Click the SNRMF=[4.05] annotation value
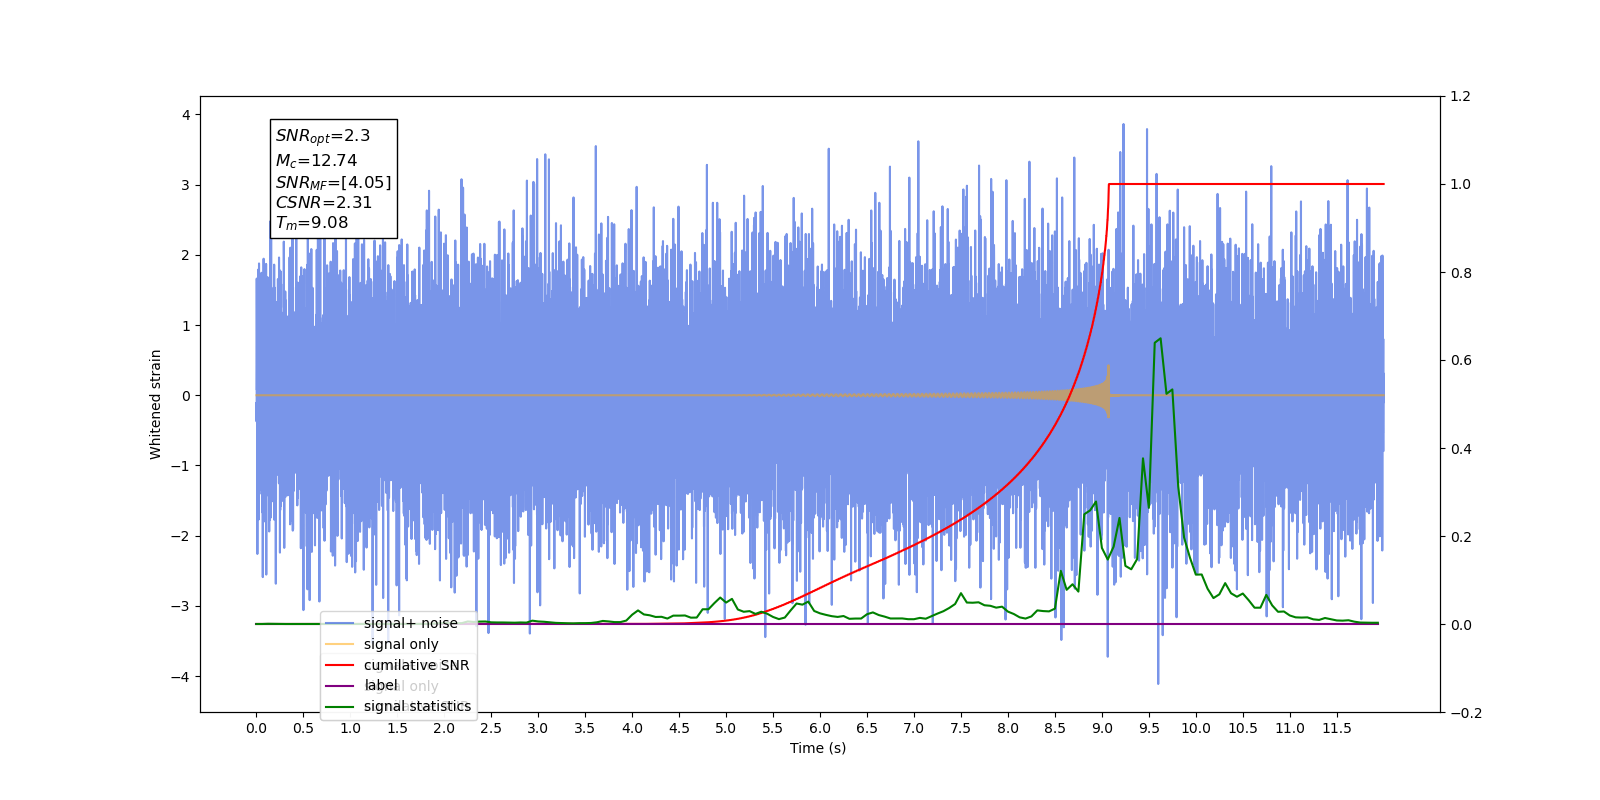Viewport: 1600px width, 800px height. (334, 182)
